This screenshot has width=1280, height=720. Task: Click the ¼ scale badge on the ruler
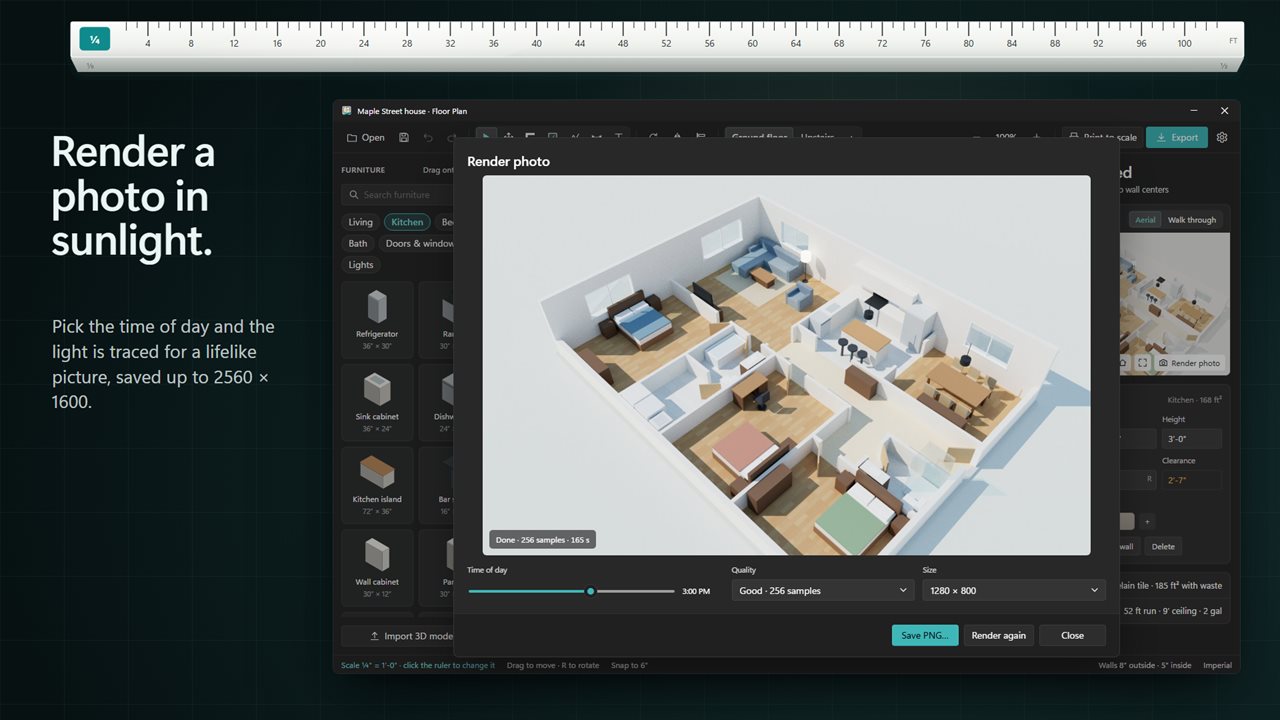click(94, 40)
